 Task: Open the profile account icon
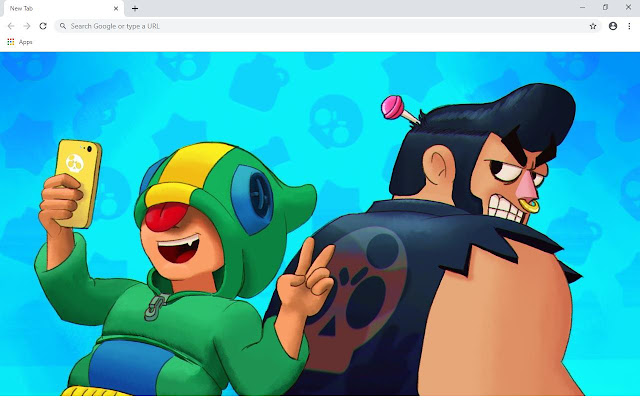[x=613, y=26]
